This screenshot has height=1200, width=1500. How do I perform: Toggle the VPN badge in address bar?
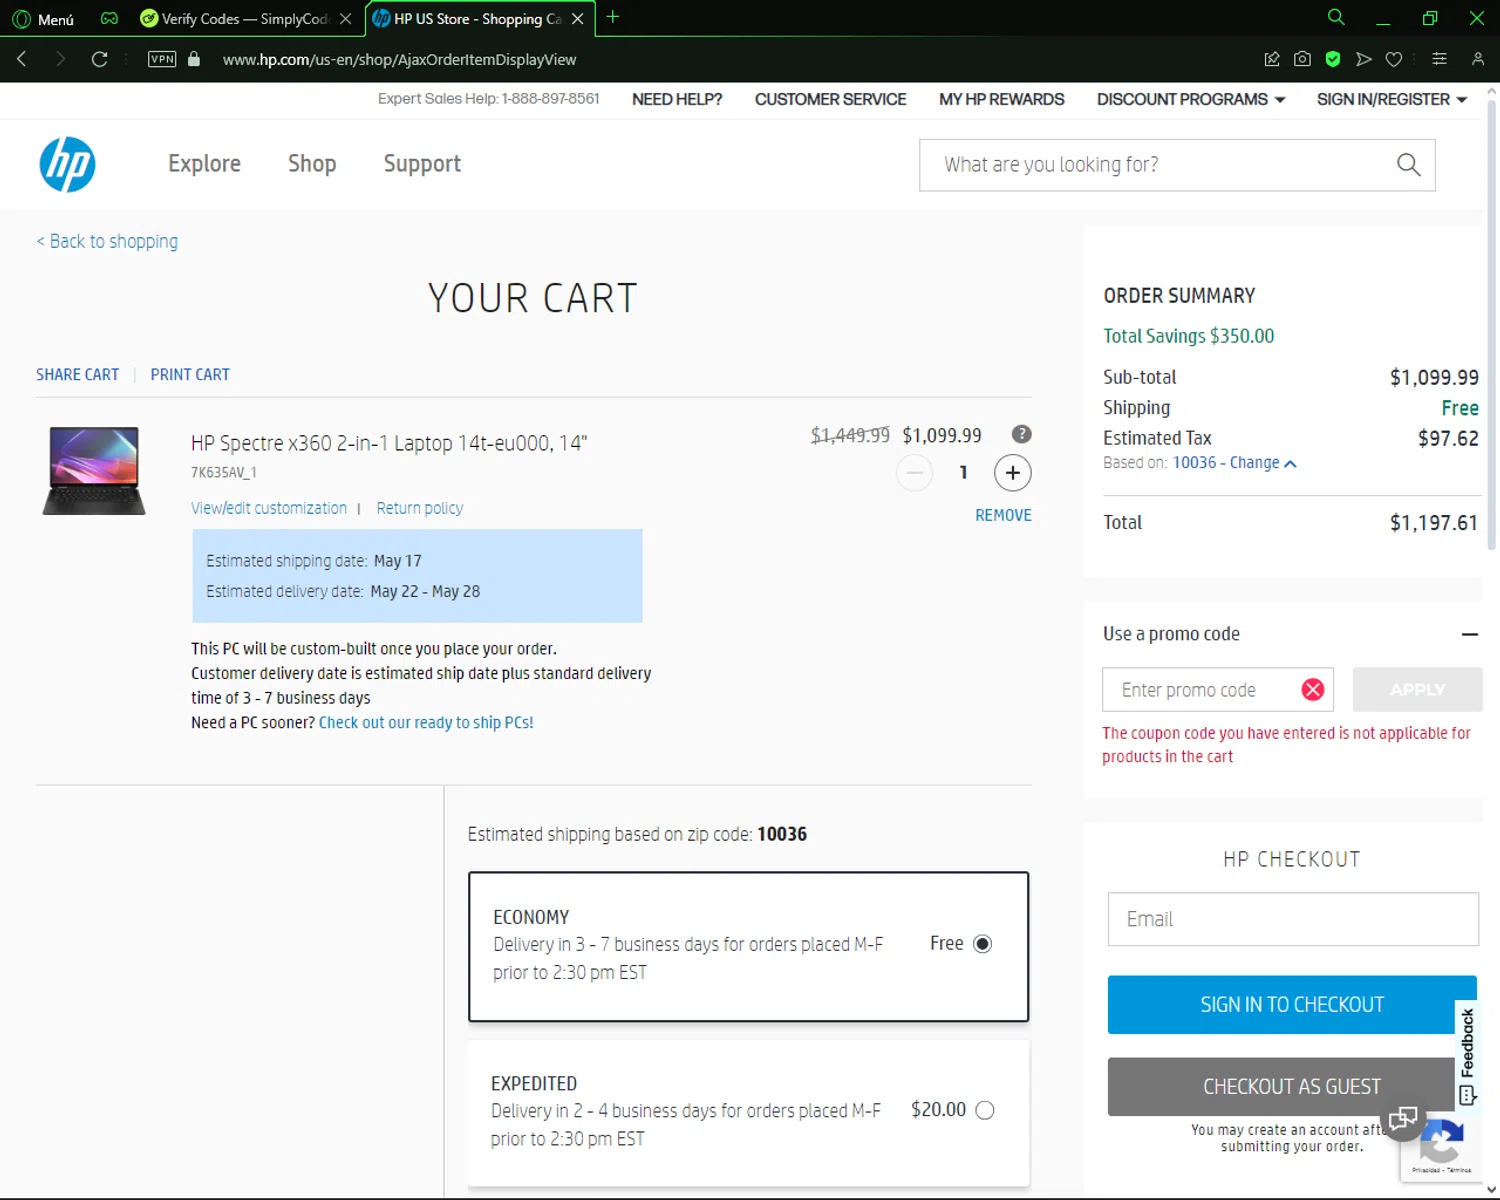click(162, 59)
